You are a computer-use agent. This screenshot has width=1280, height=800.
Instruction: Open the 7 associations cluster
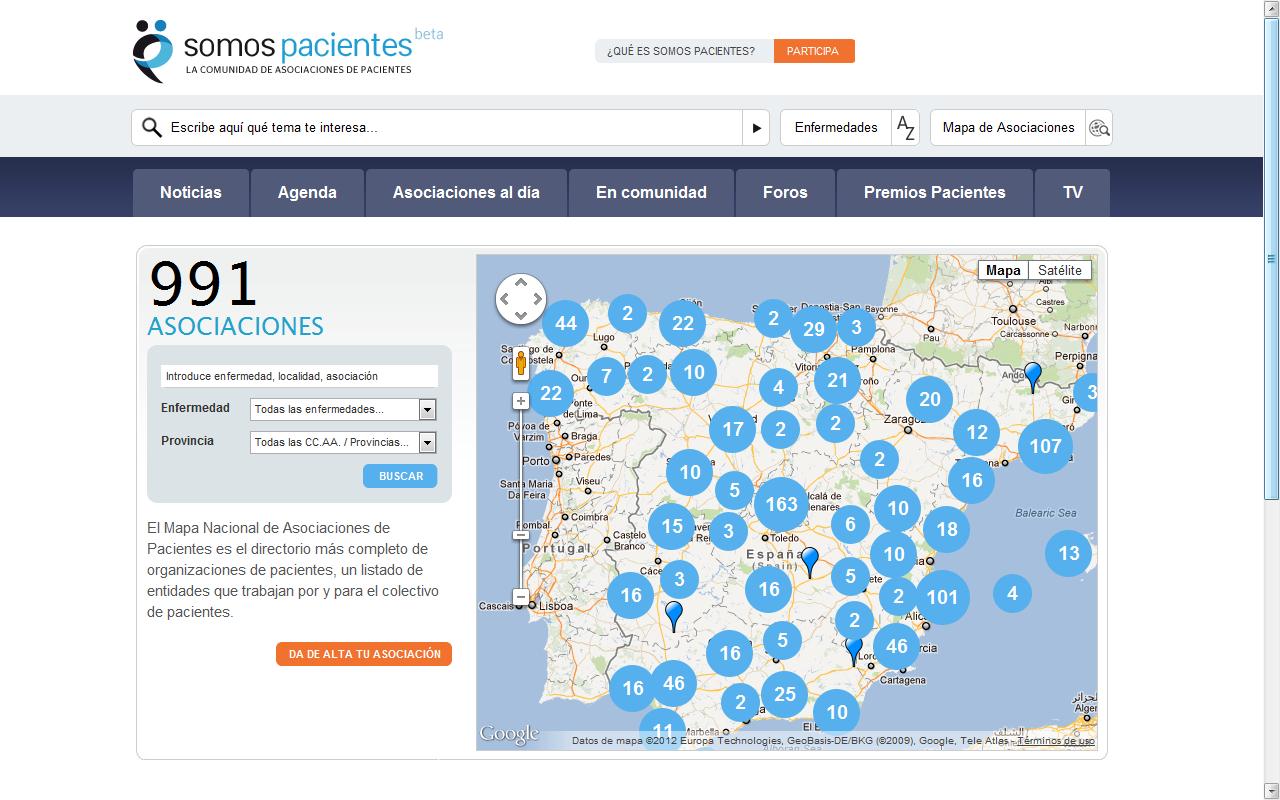pyautogui.click(x=606, y=377)
